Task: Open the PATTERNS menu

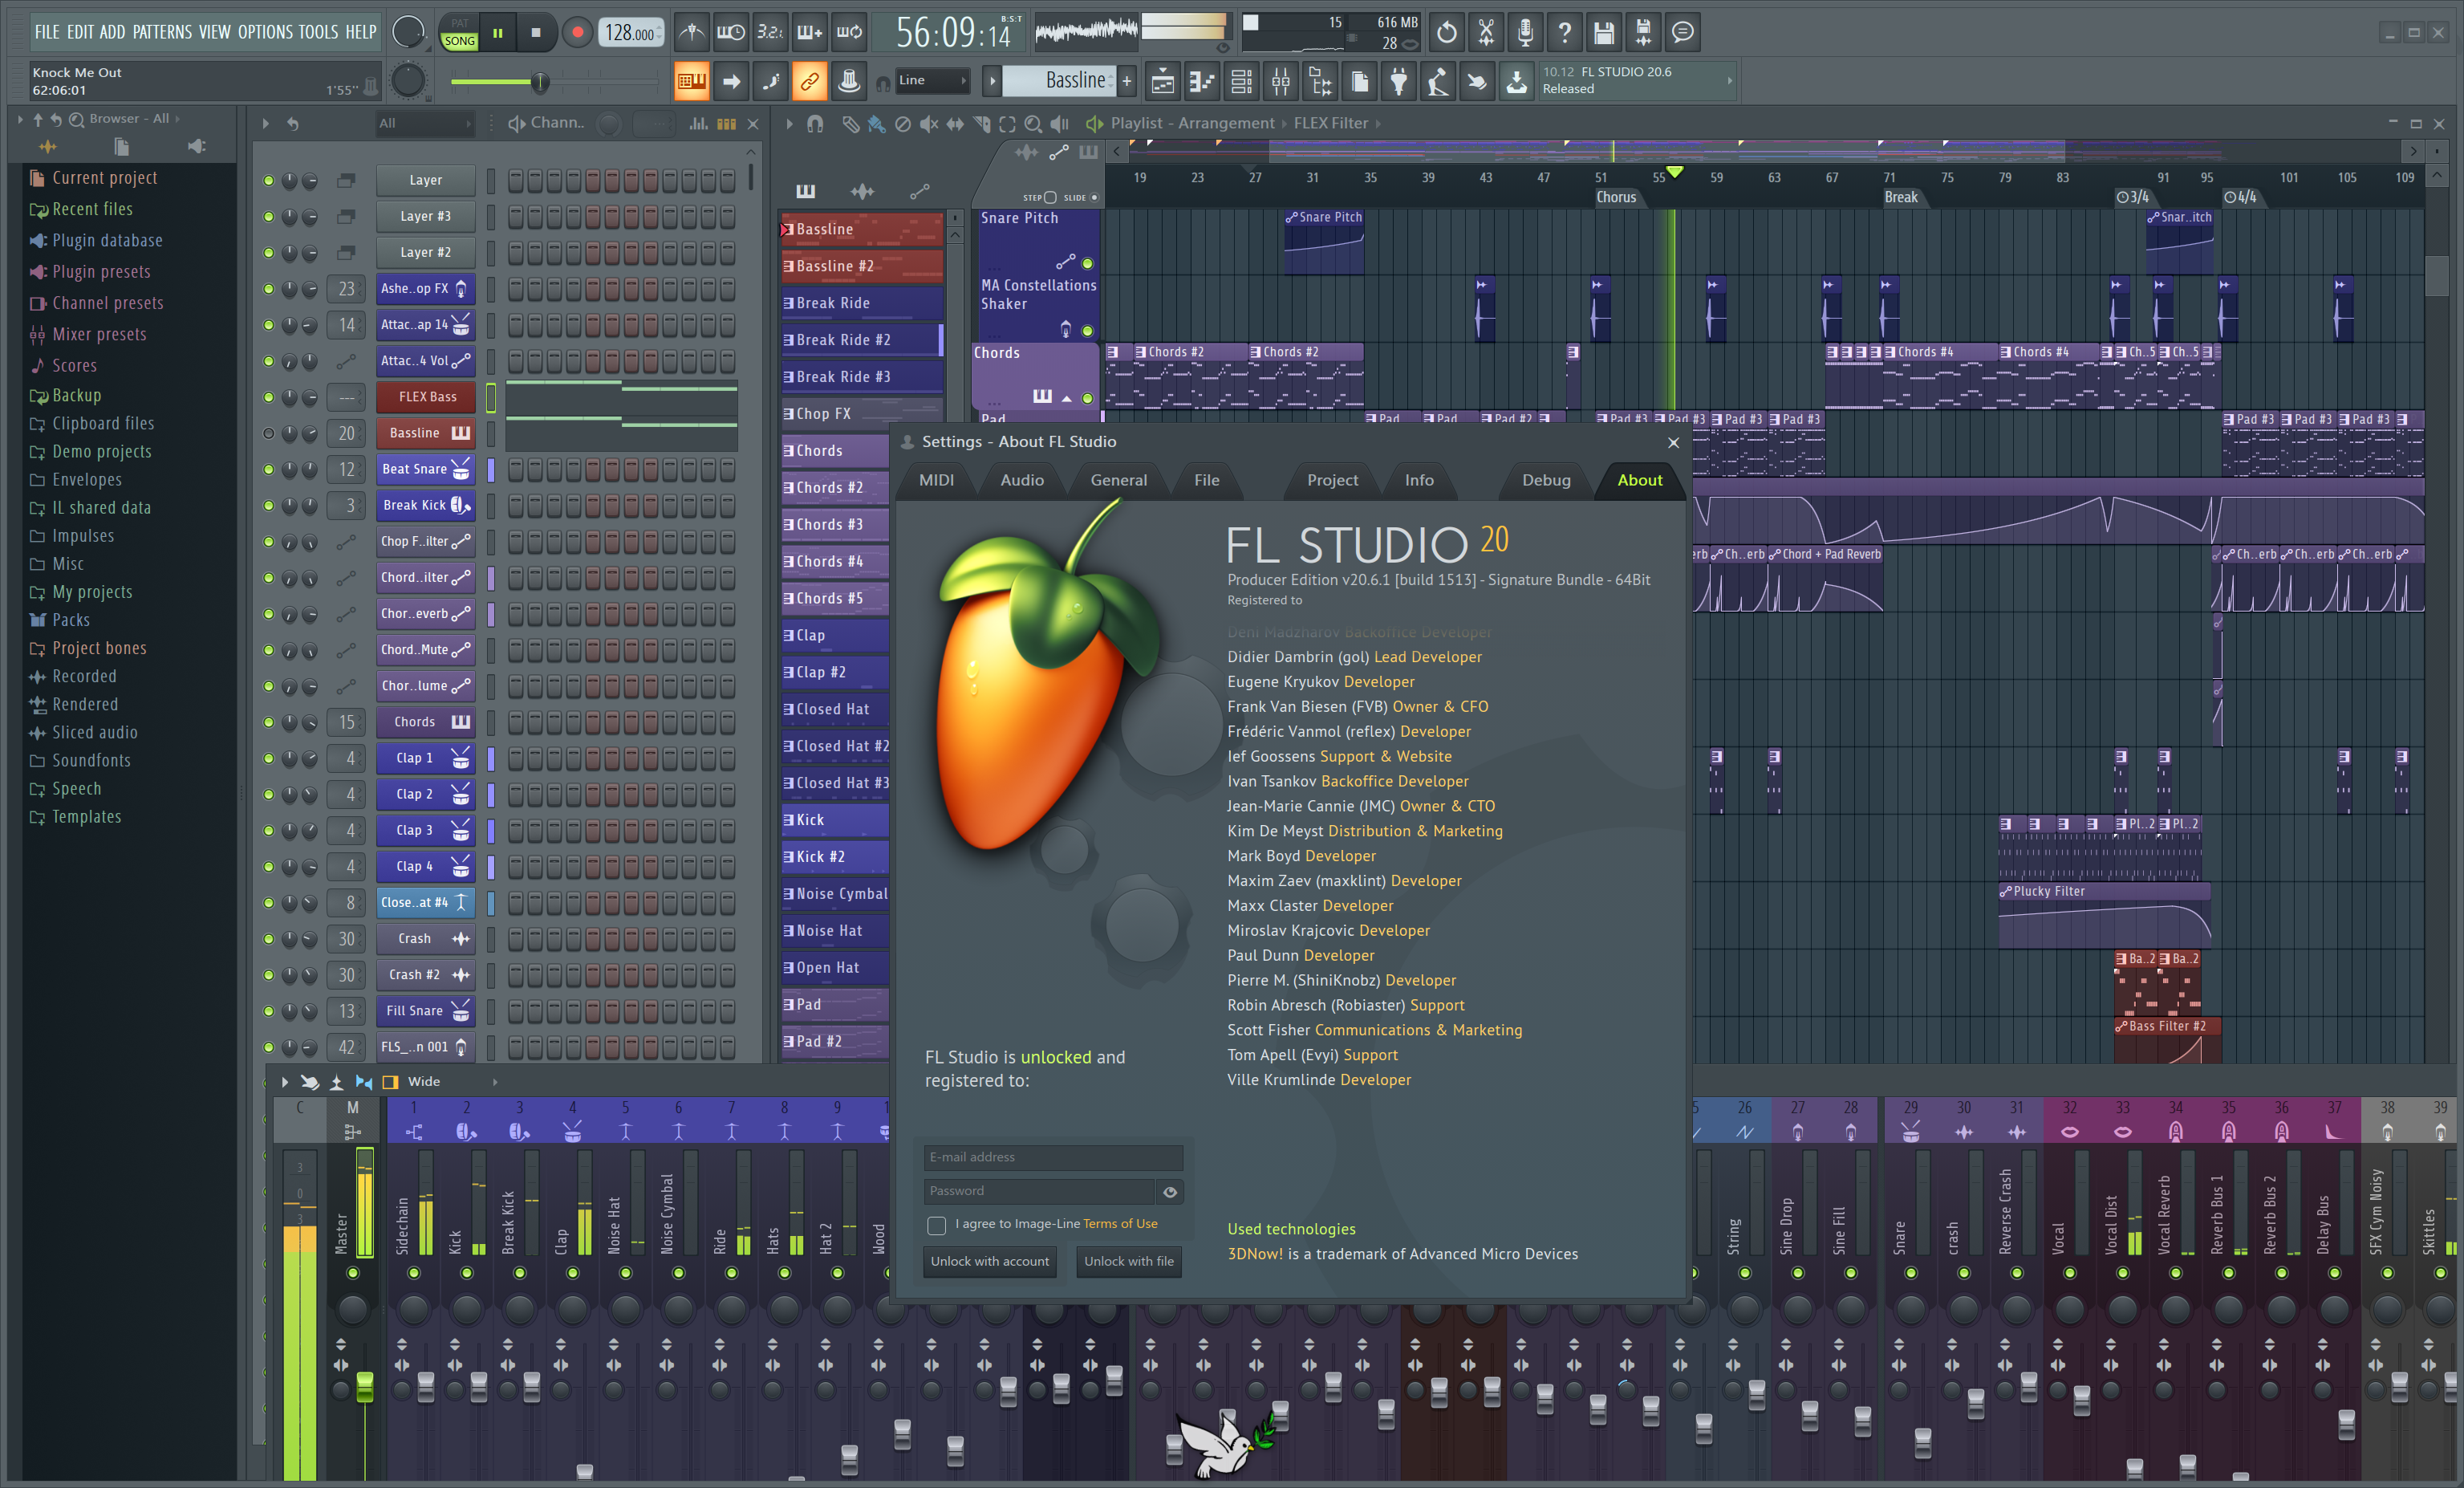Action: pyautogui.click(x=162, y=32)
